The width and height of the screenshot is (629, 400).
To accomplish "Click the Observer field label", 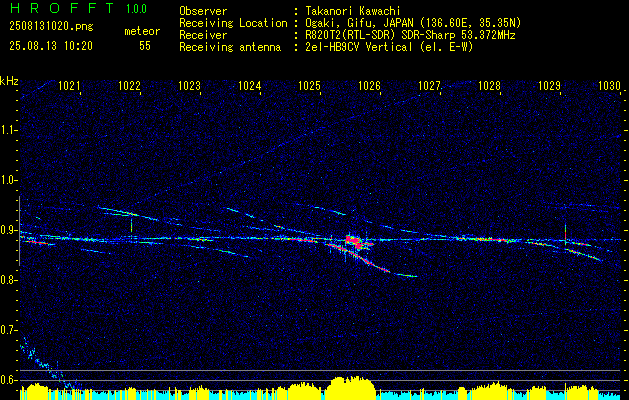I will tap(203, 11).
